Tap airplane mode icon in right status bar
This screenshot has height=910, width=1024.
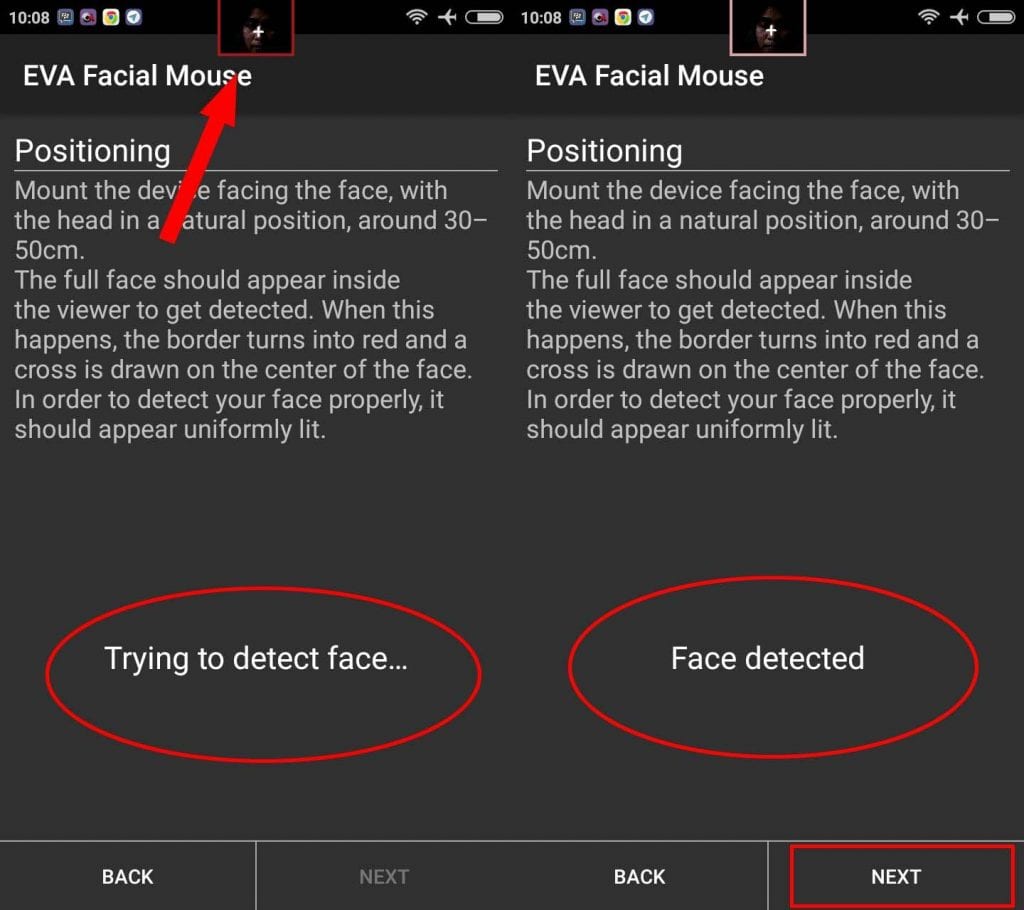click(x=959, y=17)
